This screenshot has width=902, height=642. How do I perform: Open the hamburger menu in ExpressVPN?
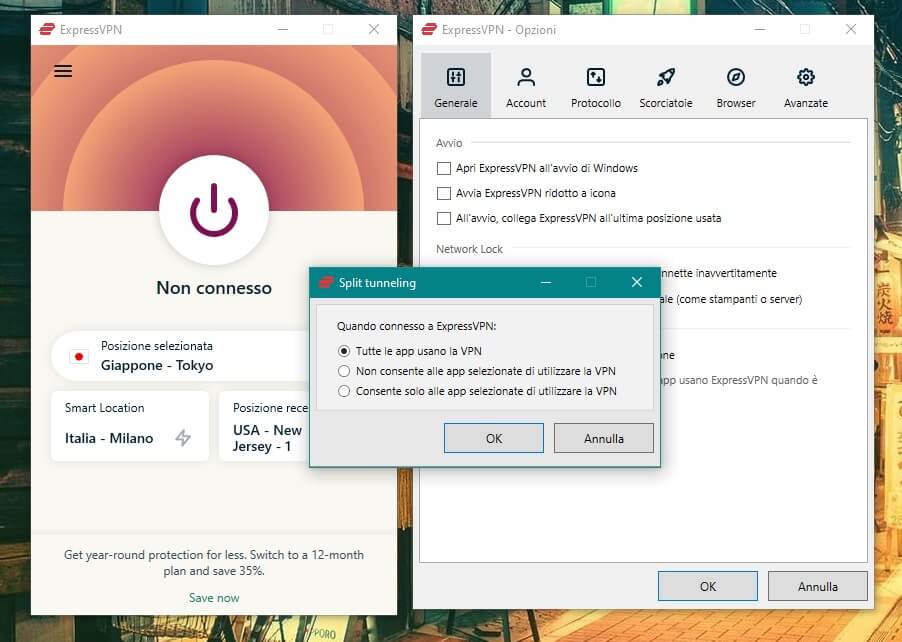(63, 71)
